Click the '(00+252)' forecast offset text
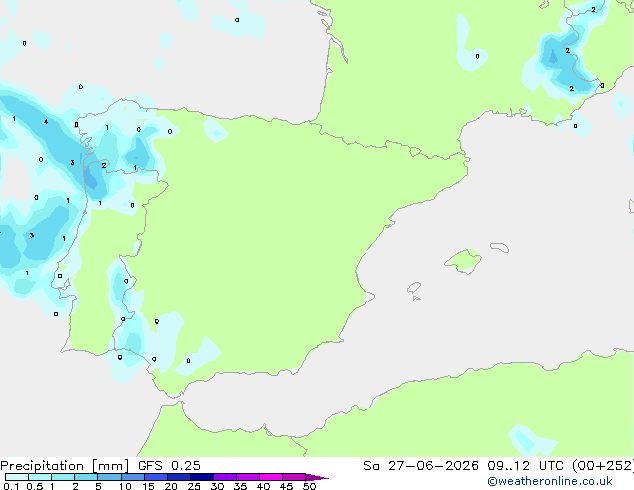This screenshot has height=490, width=634. pyautogui.click(x=603, y=466)
